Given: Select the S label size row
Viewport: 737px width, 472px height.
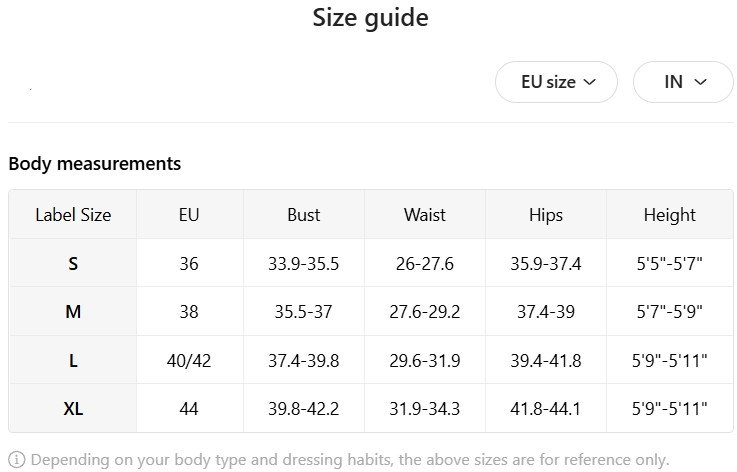Looking at the screenshot, I should [x=73, y=264].
